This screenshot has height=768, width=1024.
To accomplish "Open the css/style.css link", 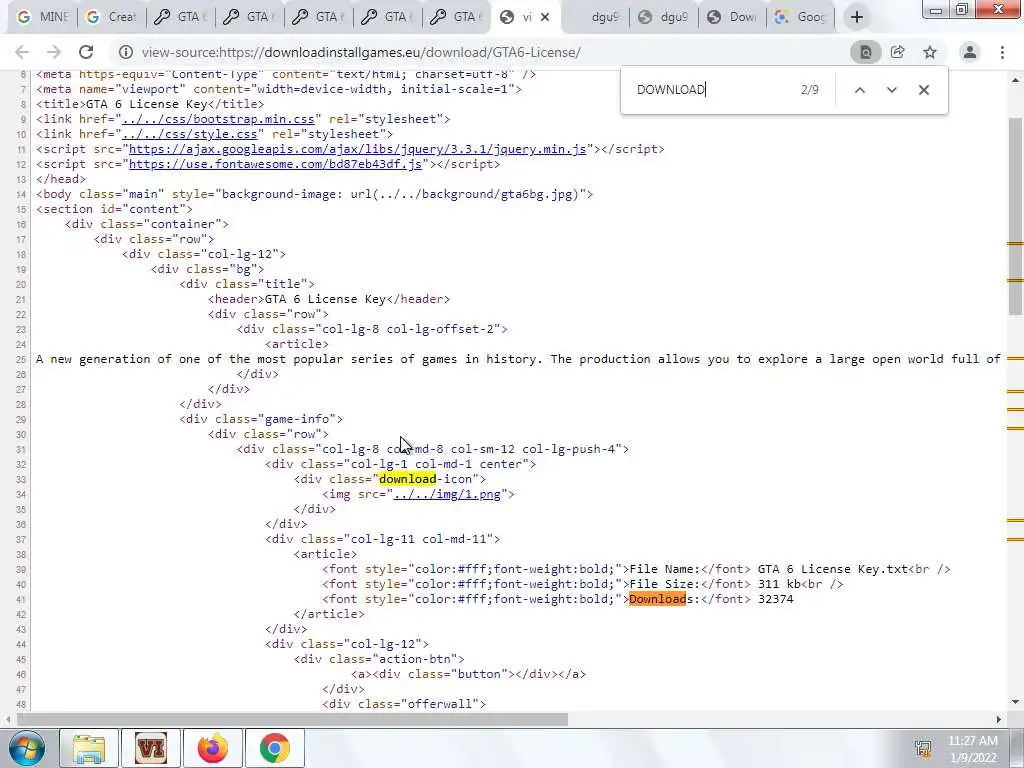I will [189, 134].
